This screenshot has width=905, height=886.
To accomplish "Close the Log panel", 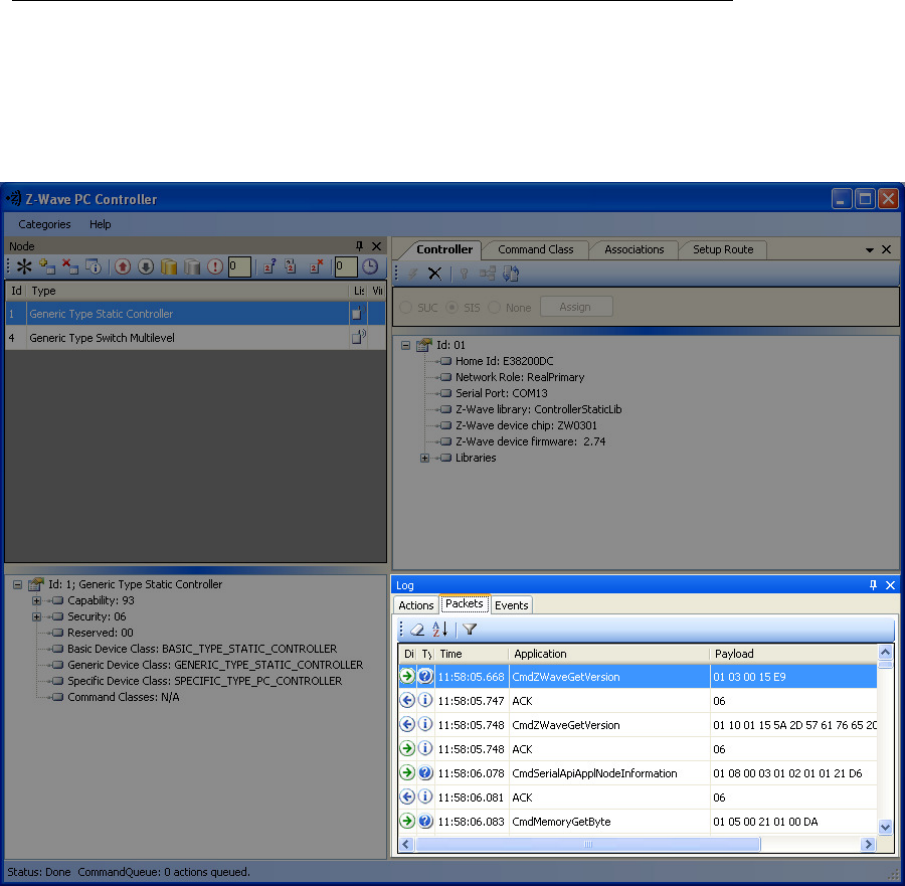I will 890,585.
